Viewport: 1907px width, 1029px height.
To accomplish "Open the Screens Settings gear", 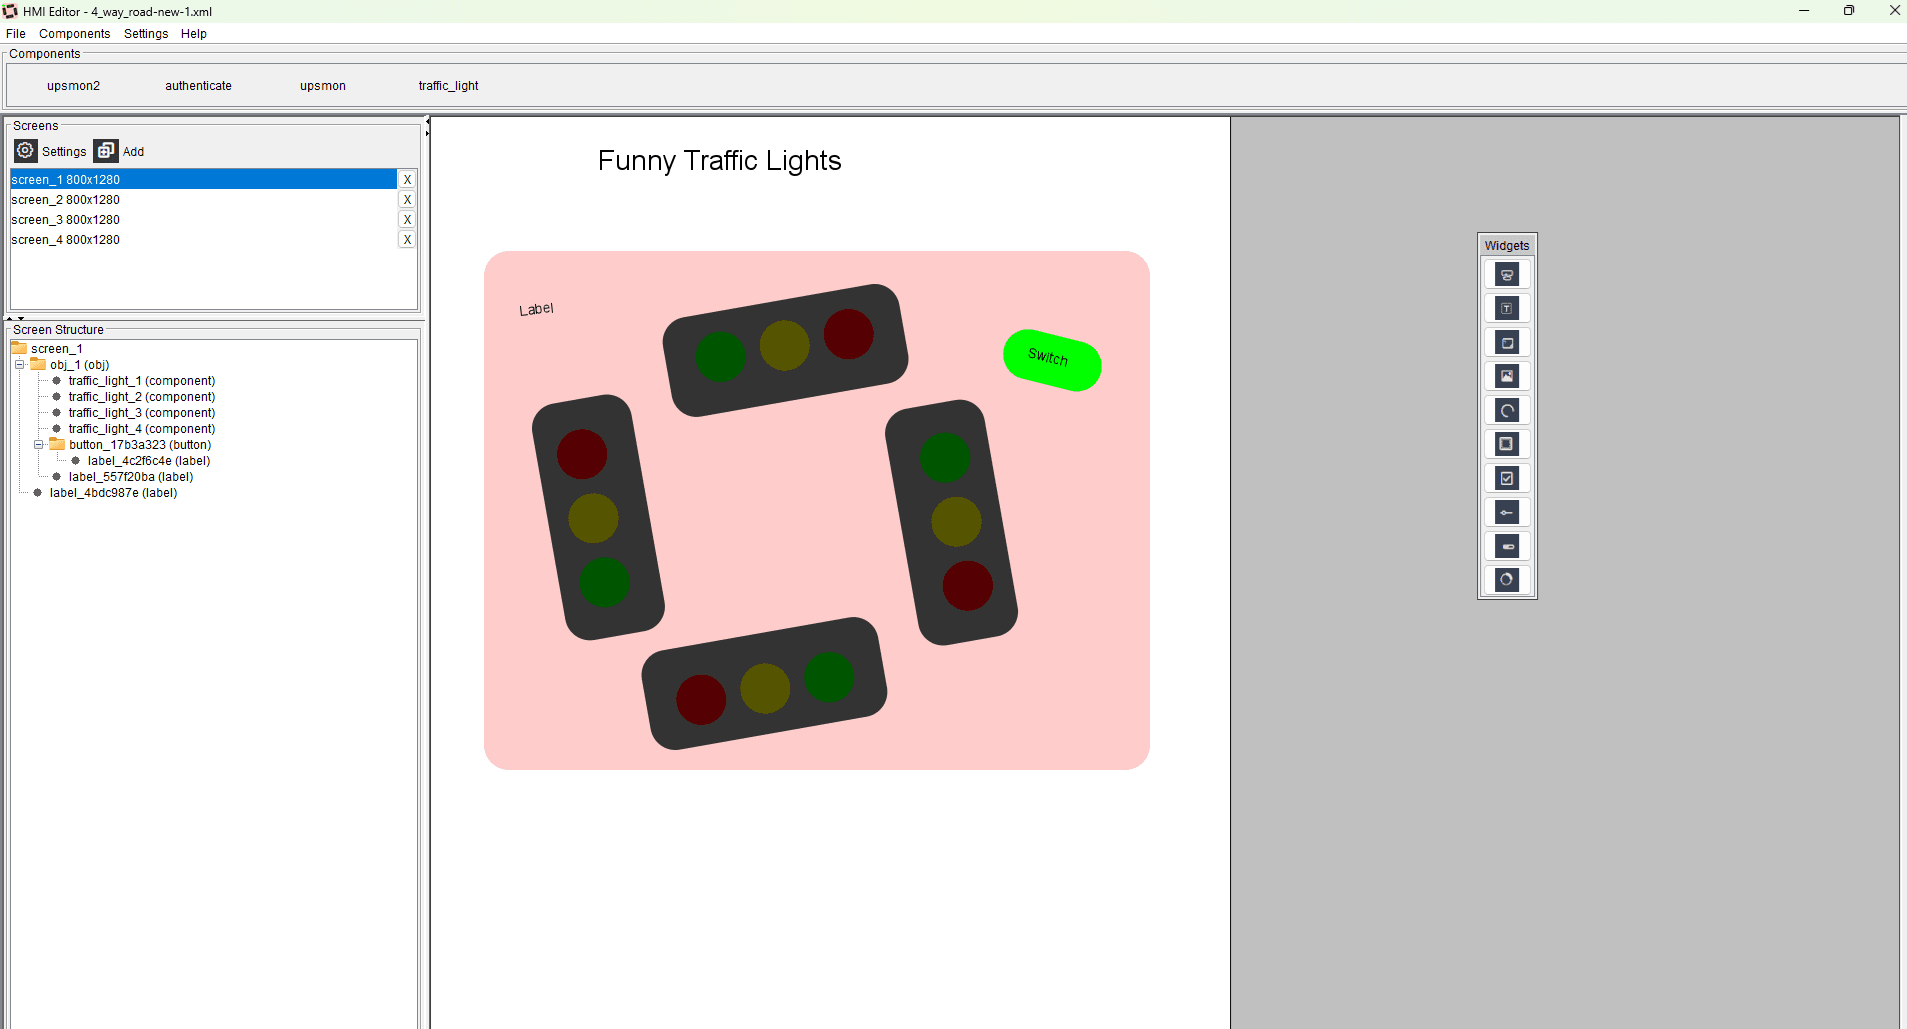I will [25, 150].
